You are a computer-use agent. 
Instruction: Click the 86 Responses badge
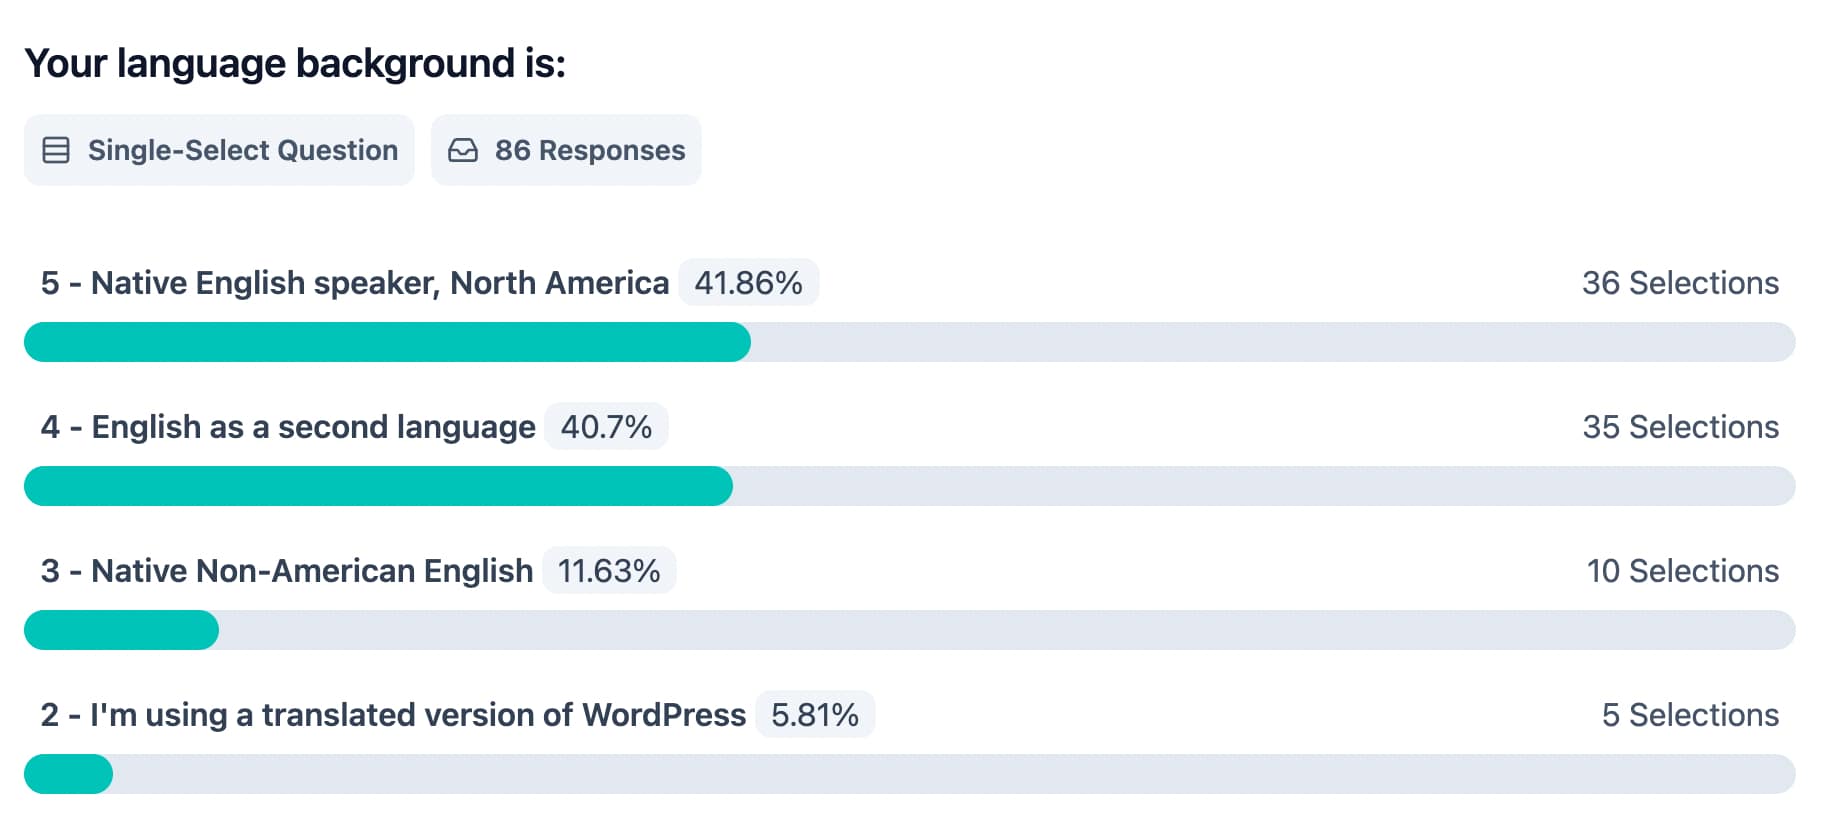point(566,150)
